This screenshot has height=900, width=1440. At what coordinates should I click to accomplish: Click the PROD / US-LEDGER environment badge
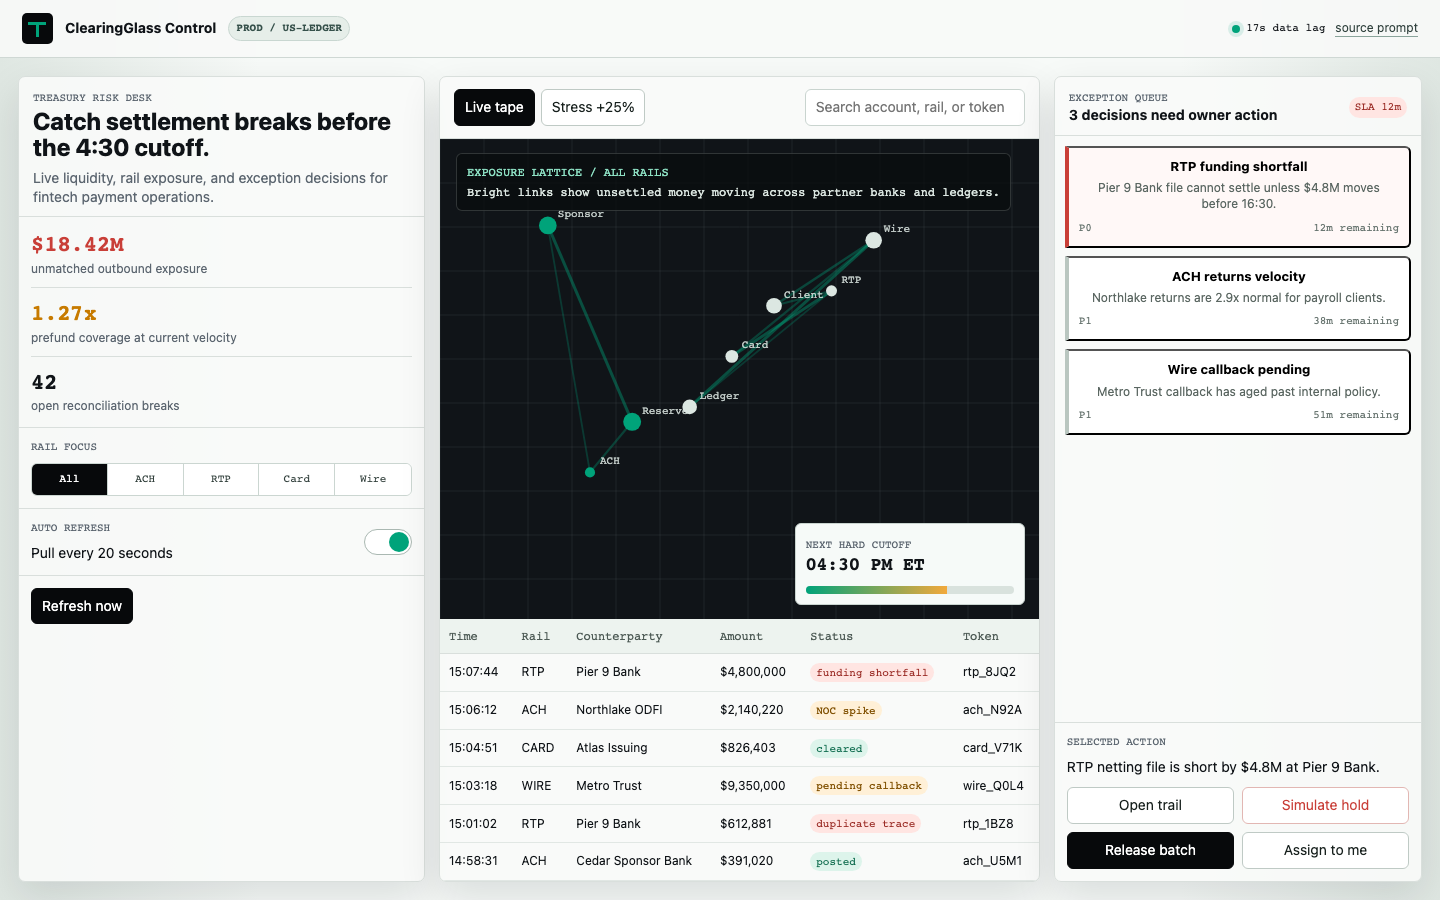(x=289, y=28)
